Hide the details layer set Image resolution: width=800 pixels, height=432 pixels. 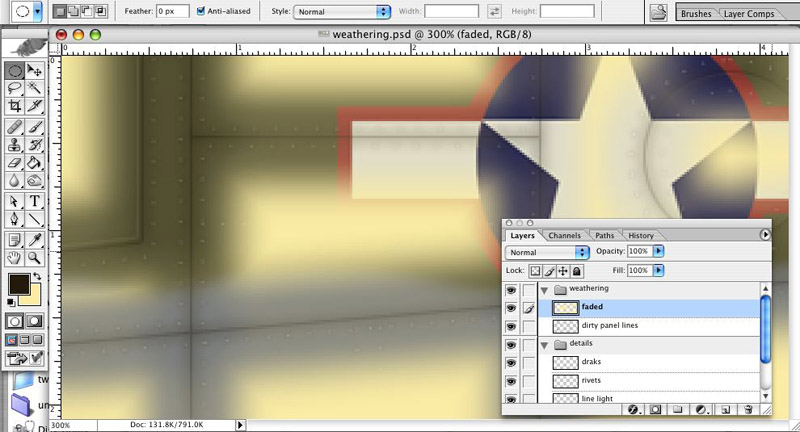[x=511, y=345]
